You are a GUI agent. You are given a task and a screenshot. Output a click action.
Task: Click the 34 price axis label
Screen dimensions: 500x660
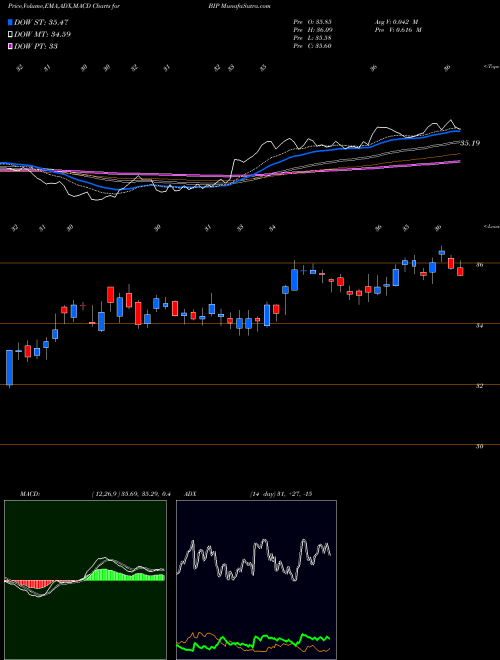479,325
